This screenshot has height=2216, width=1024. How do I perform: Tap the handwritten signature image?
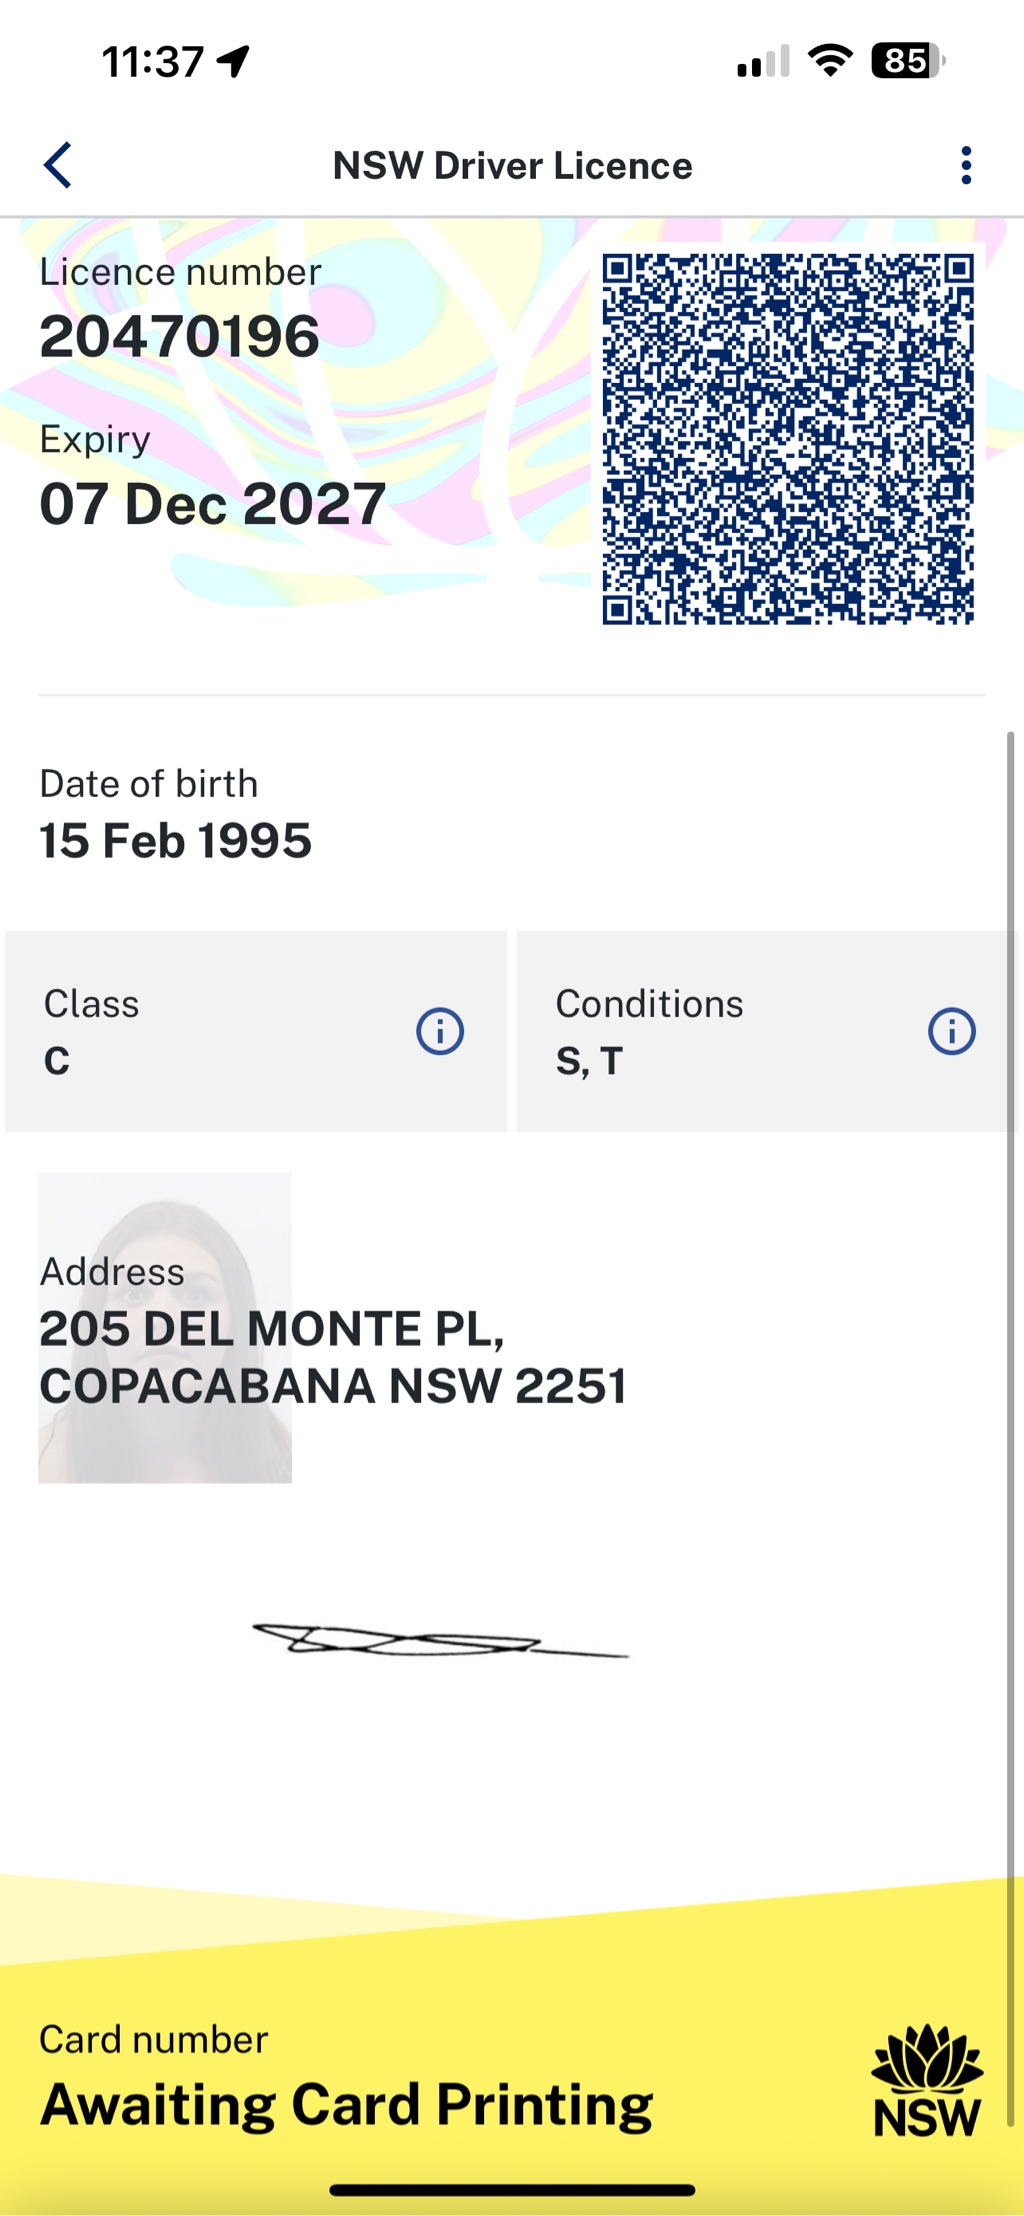[x=440, y=1640]
